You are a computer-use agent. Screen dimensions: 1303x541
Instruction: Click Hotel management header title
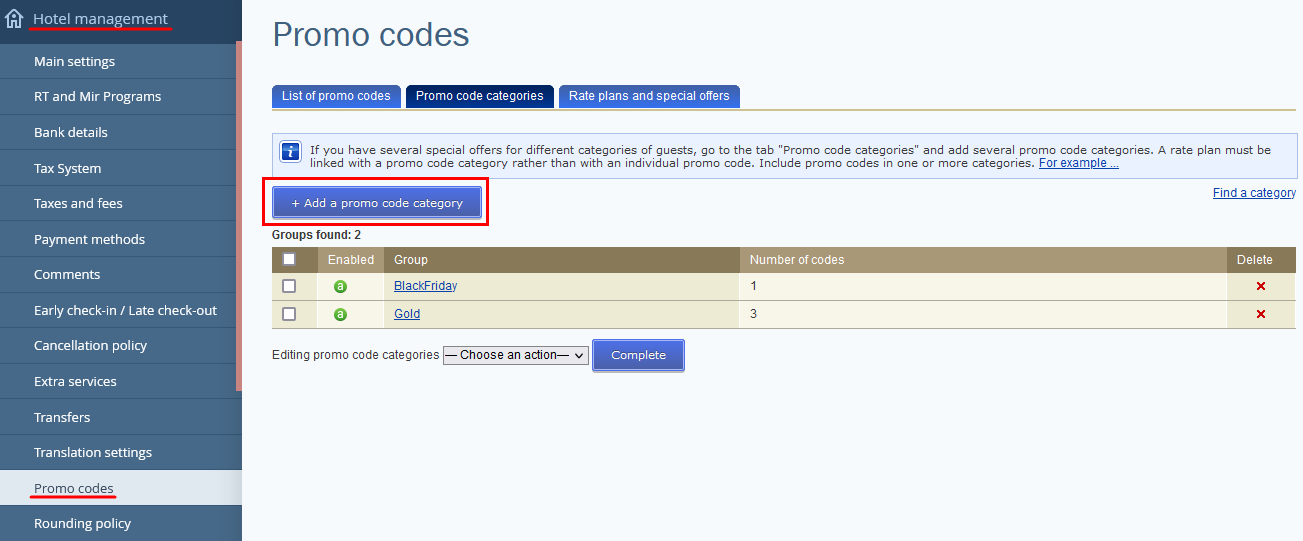tap(100, 18)
